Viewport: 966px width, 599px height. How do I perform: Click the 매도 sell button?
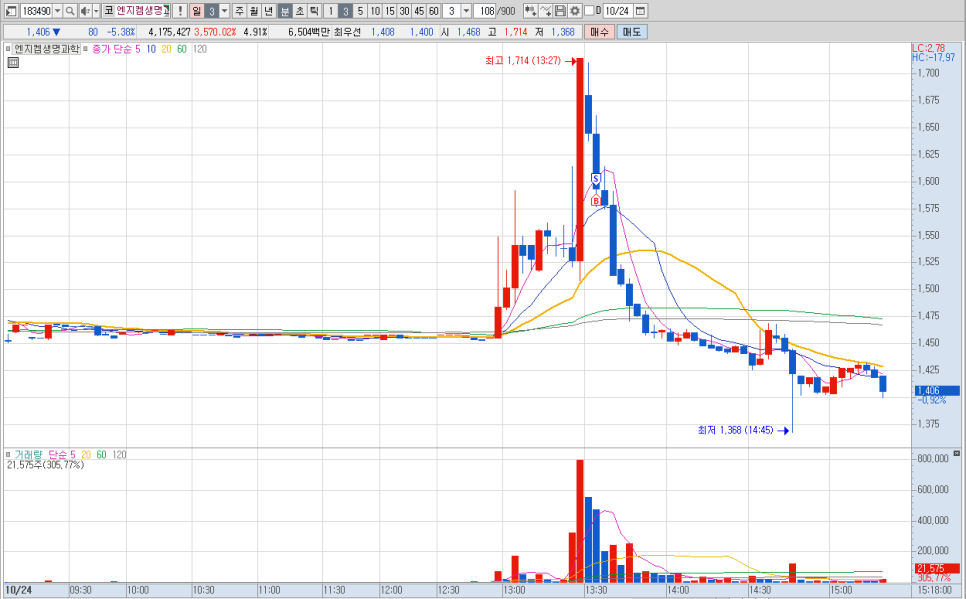click(632, 32)
